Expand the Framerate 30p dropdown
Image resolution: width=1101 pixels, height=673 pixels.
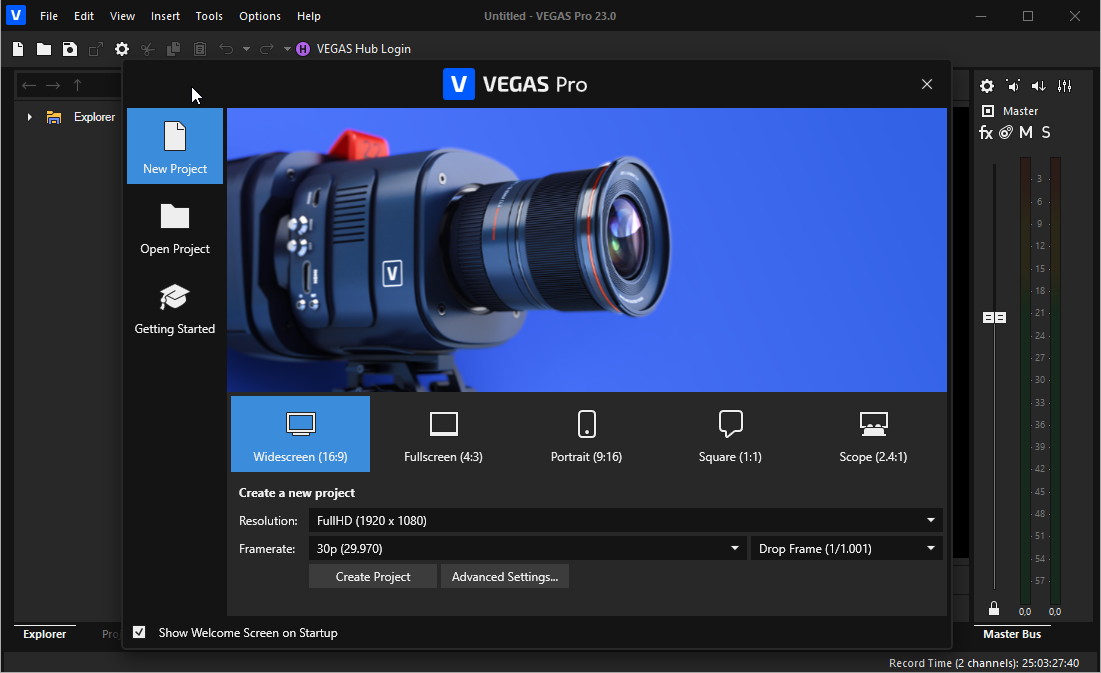coord(527,548)
